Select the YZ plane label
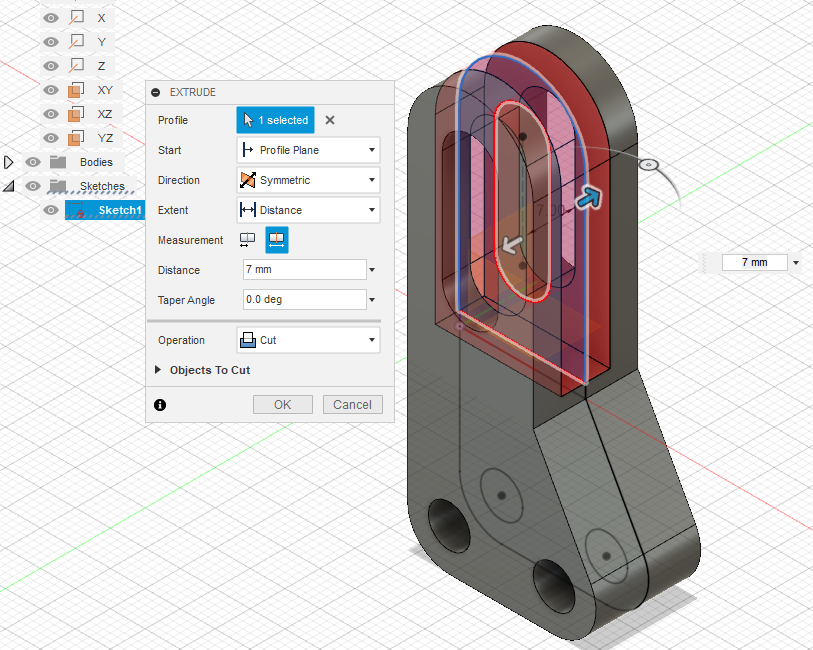Image resolution: width=813 pixels, height=650 pixels. click(105, 138)
